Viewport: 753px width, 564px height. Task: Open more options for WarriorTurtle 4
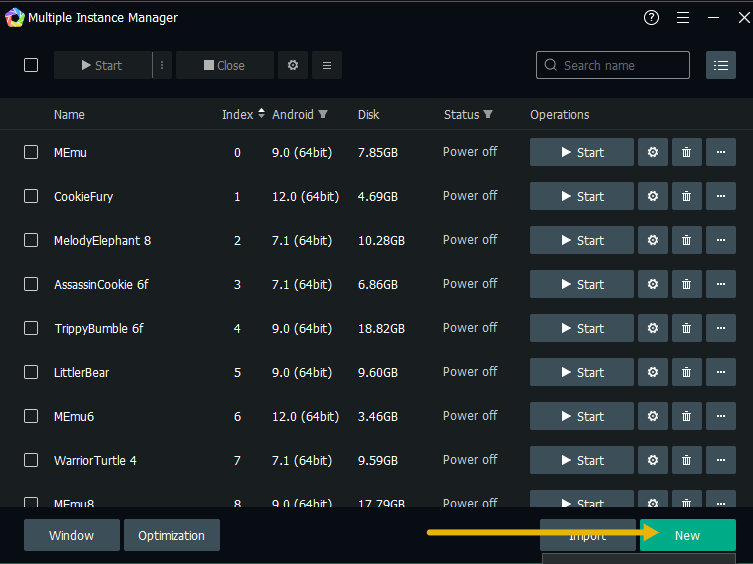tap(721, 460)
